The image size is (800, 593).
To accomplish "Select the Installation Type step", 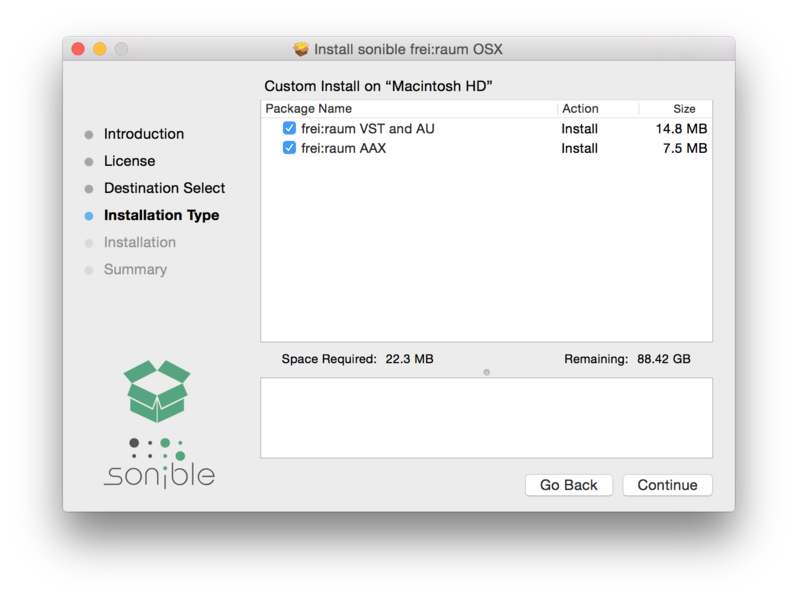I will tap(162, 215).
